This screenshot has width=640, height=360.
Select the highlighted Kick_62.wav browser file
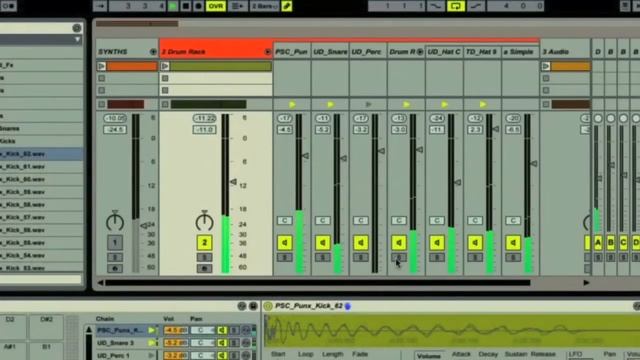41,154
